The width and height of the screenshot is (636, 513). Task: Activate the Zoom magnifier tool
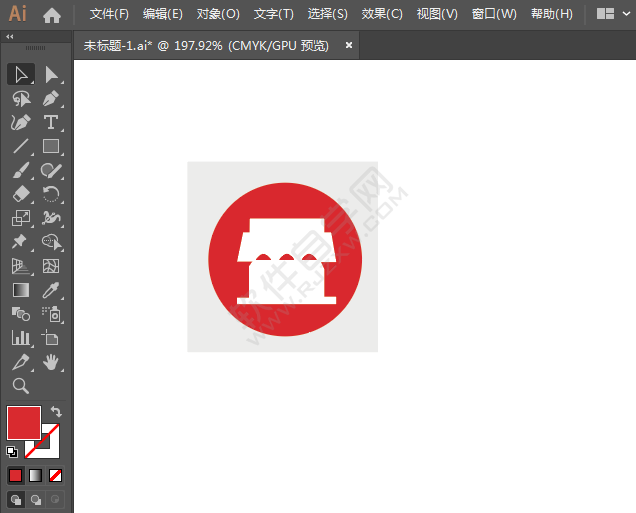click(20, 386)
